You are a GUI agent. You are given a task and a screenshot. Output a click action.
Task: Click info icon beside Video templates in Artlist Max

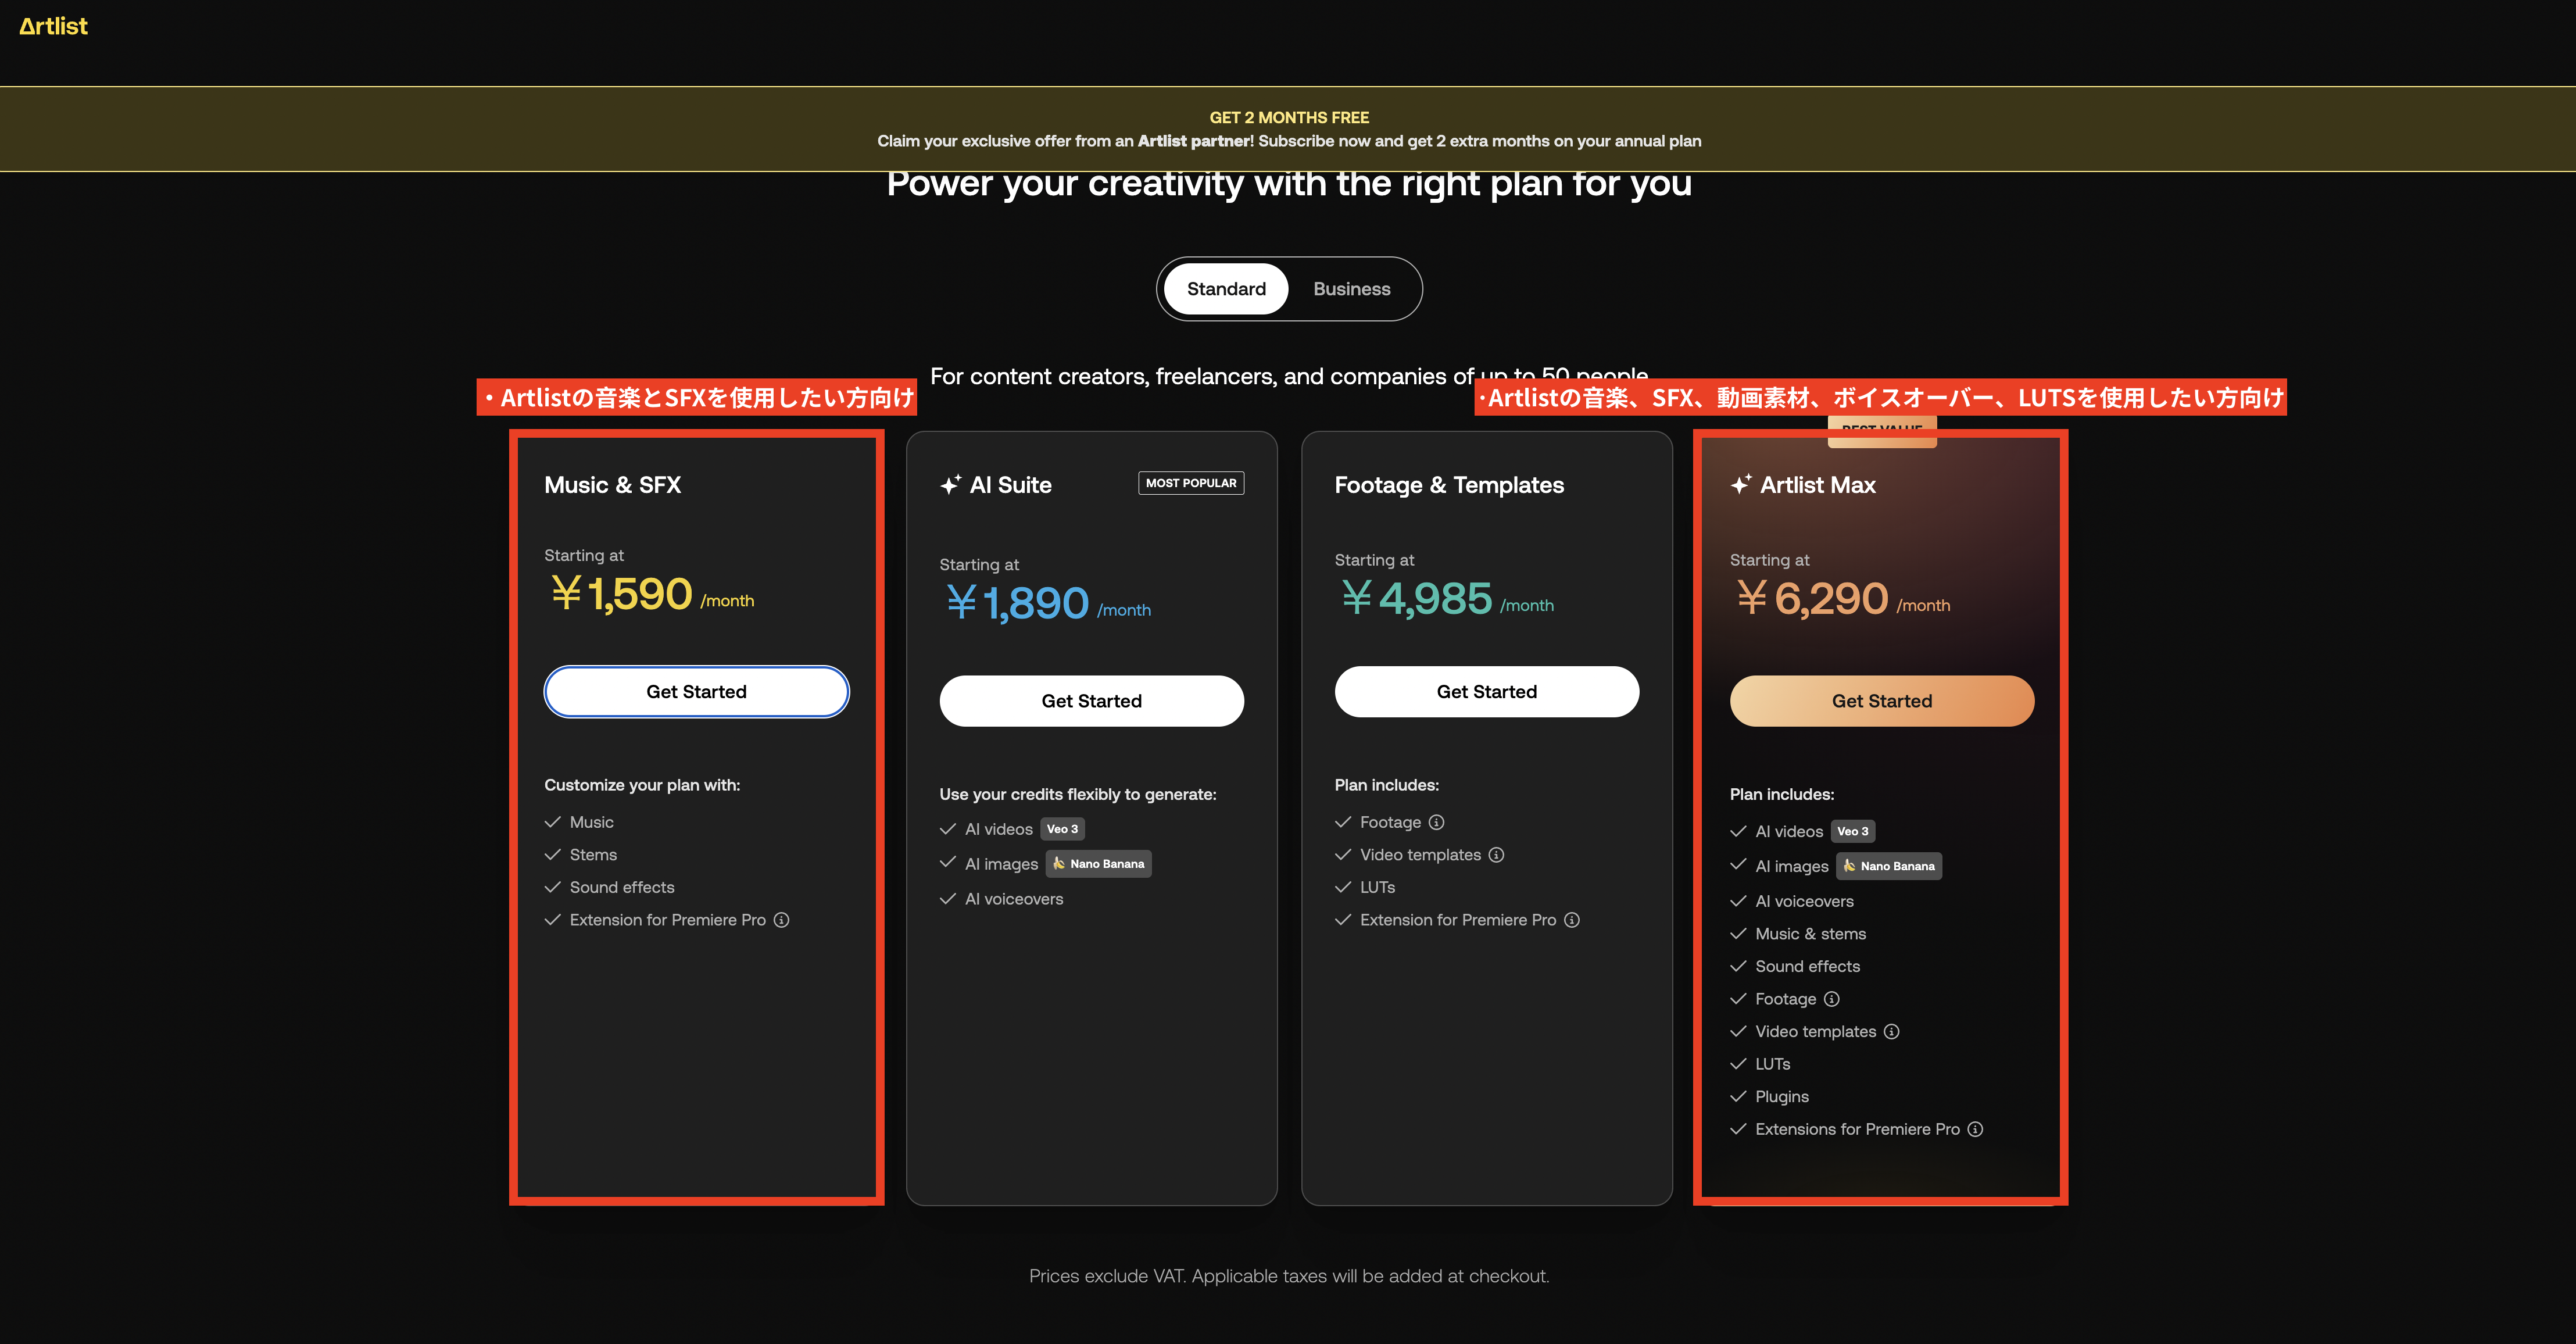[x=1892, y=1032]
